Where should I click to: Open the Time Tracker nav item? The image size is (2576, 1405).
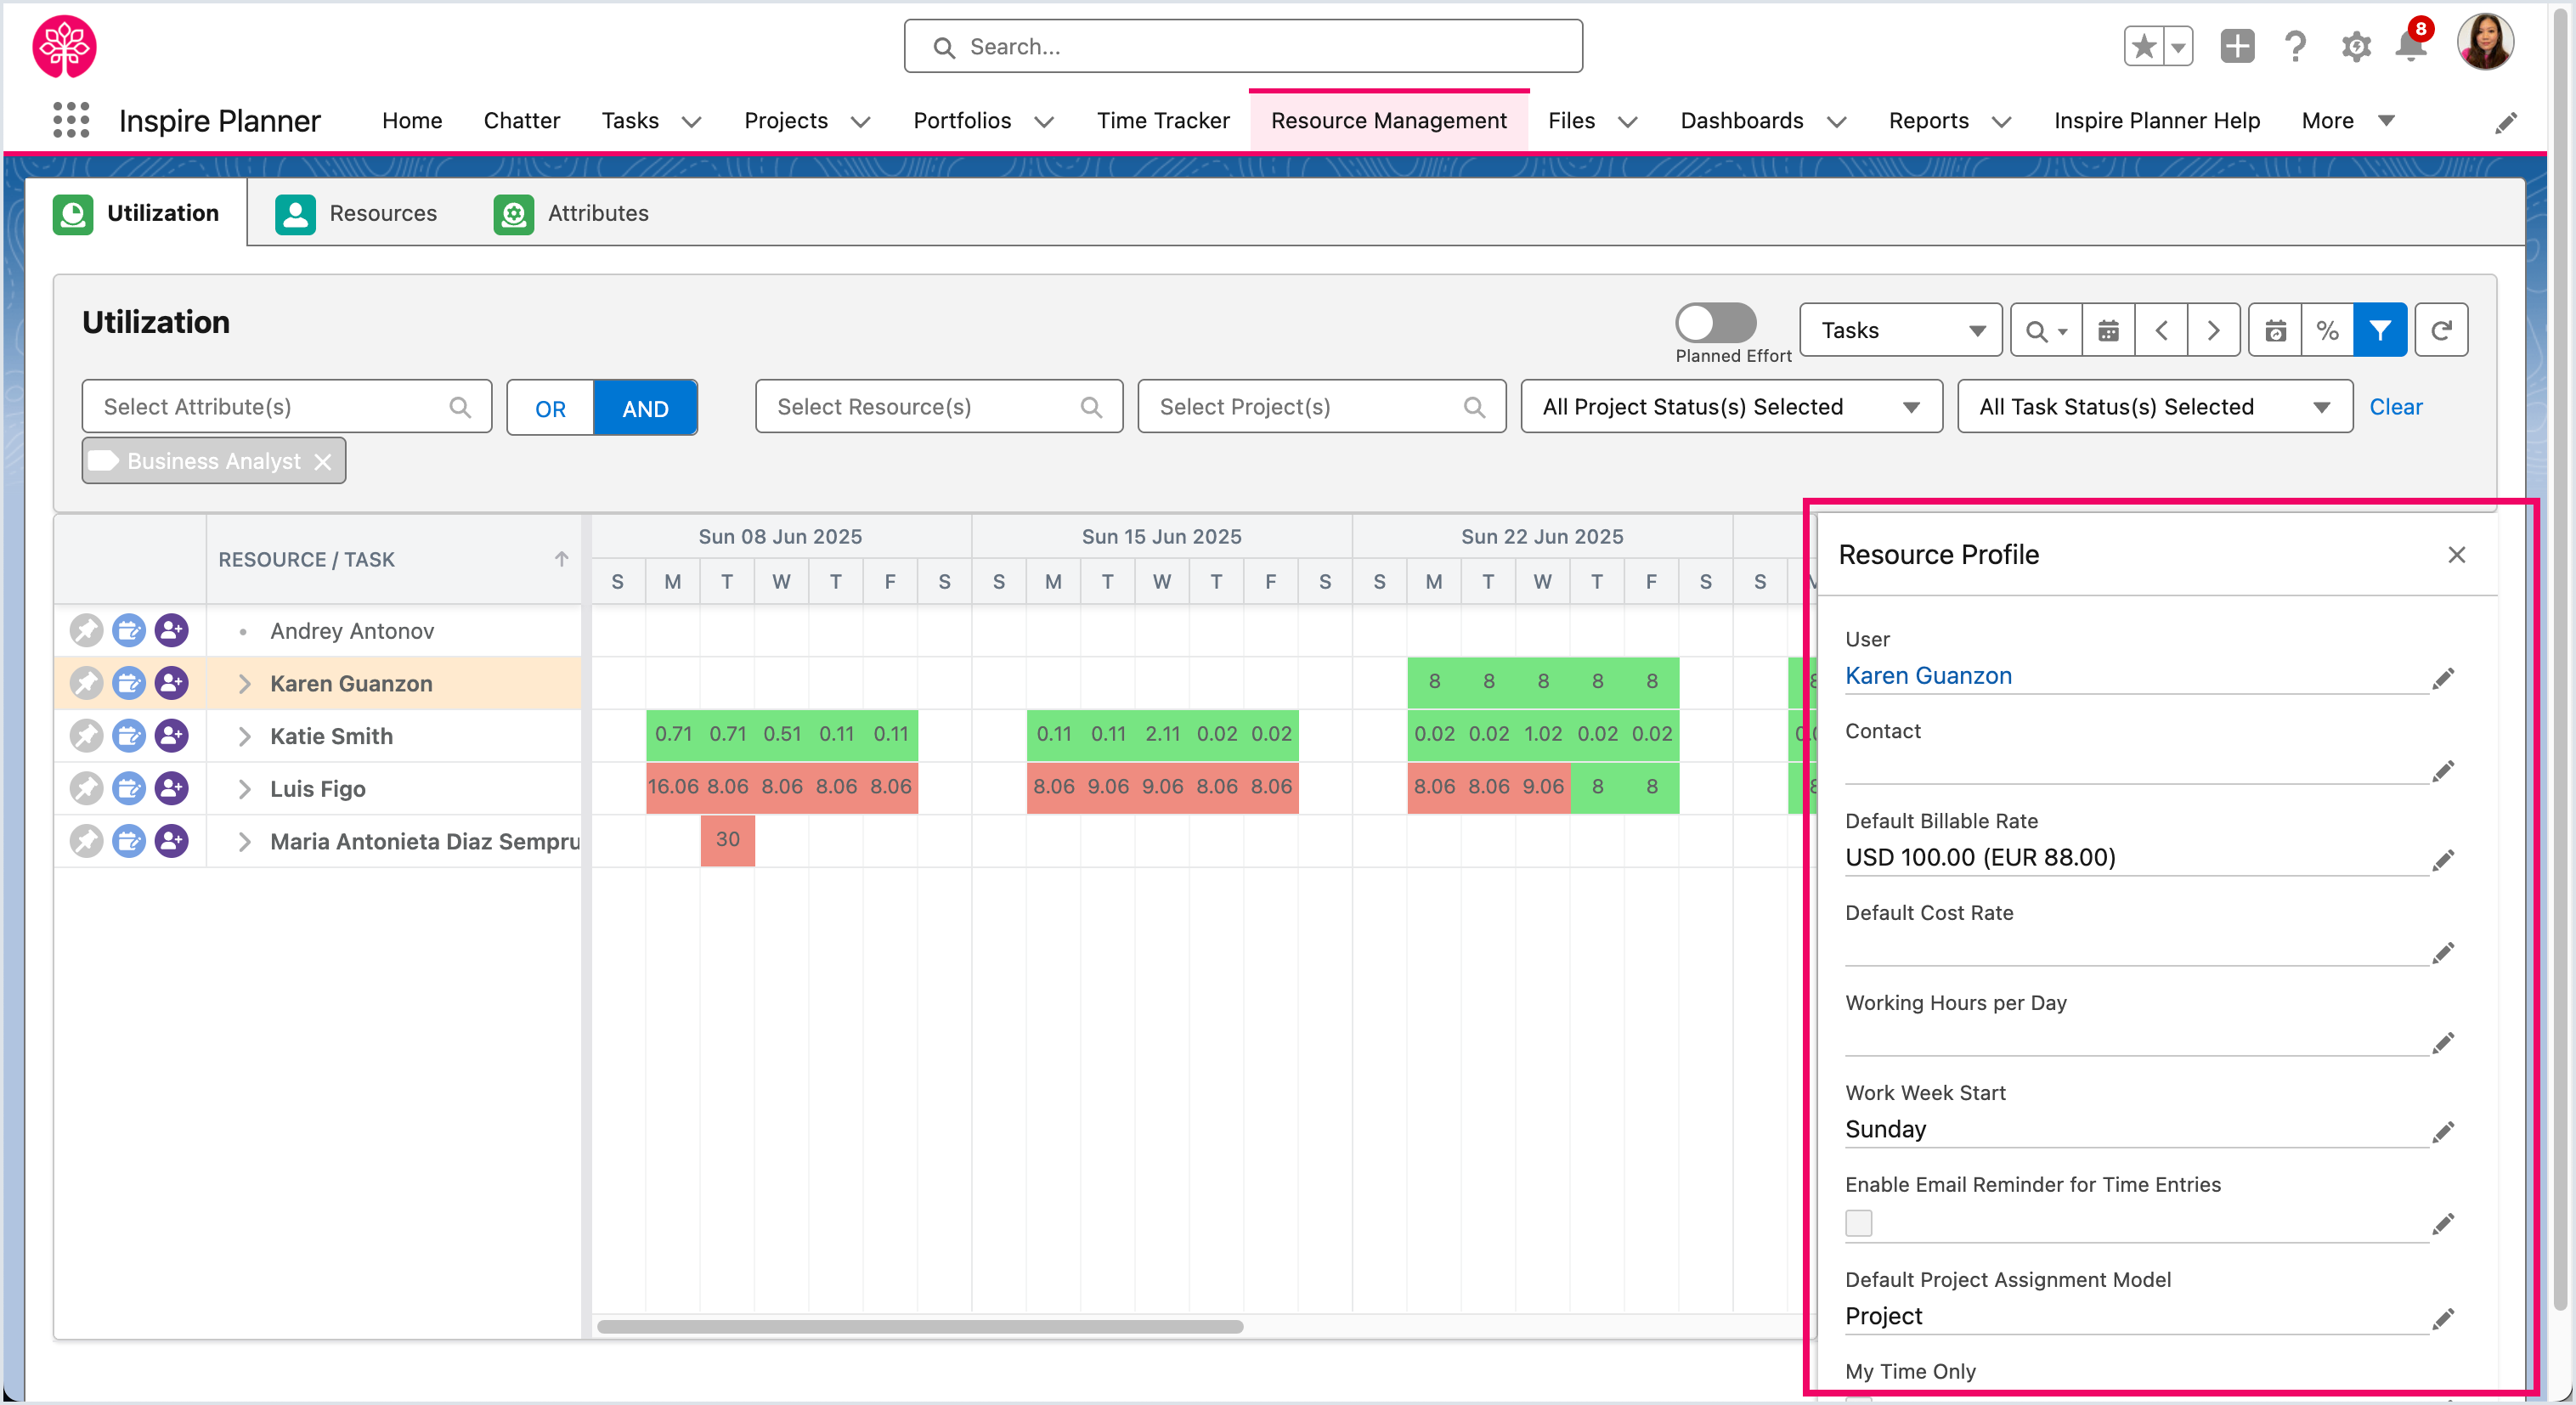(1162, 121)
